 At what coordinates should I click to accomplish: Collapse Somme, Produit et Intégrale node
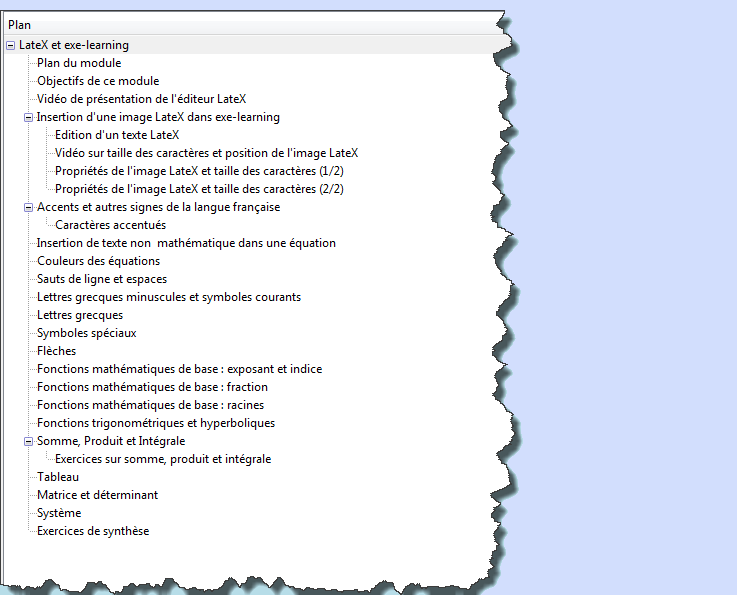(28, 441)
